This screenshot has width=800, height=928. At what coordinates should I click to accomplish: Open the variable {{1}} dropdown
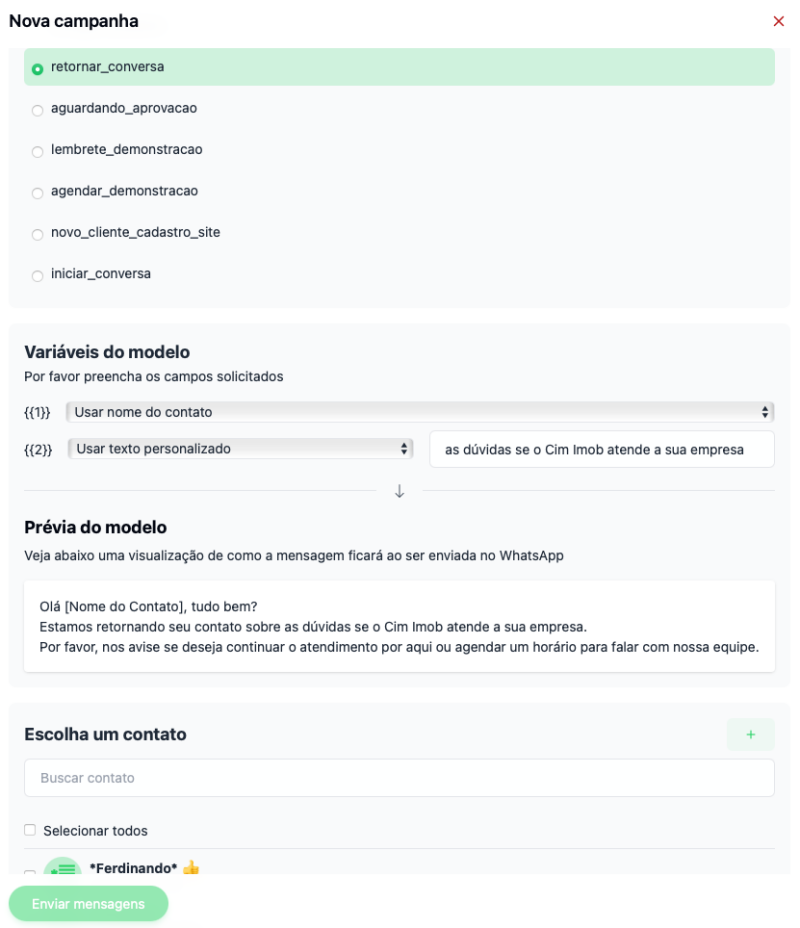coord(419,412)
